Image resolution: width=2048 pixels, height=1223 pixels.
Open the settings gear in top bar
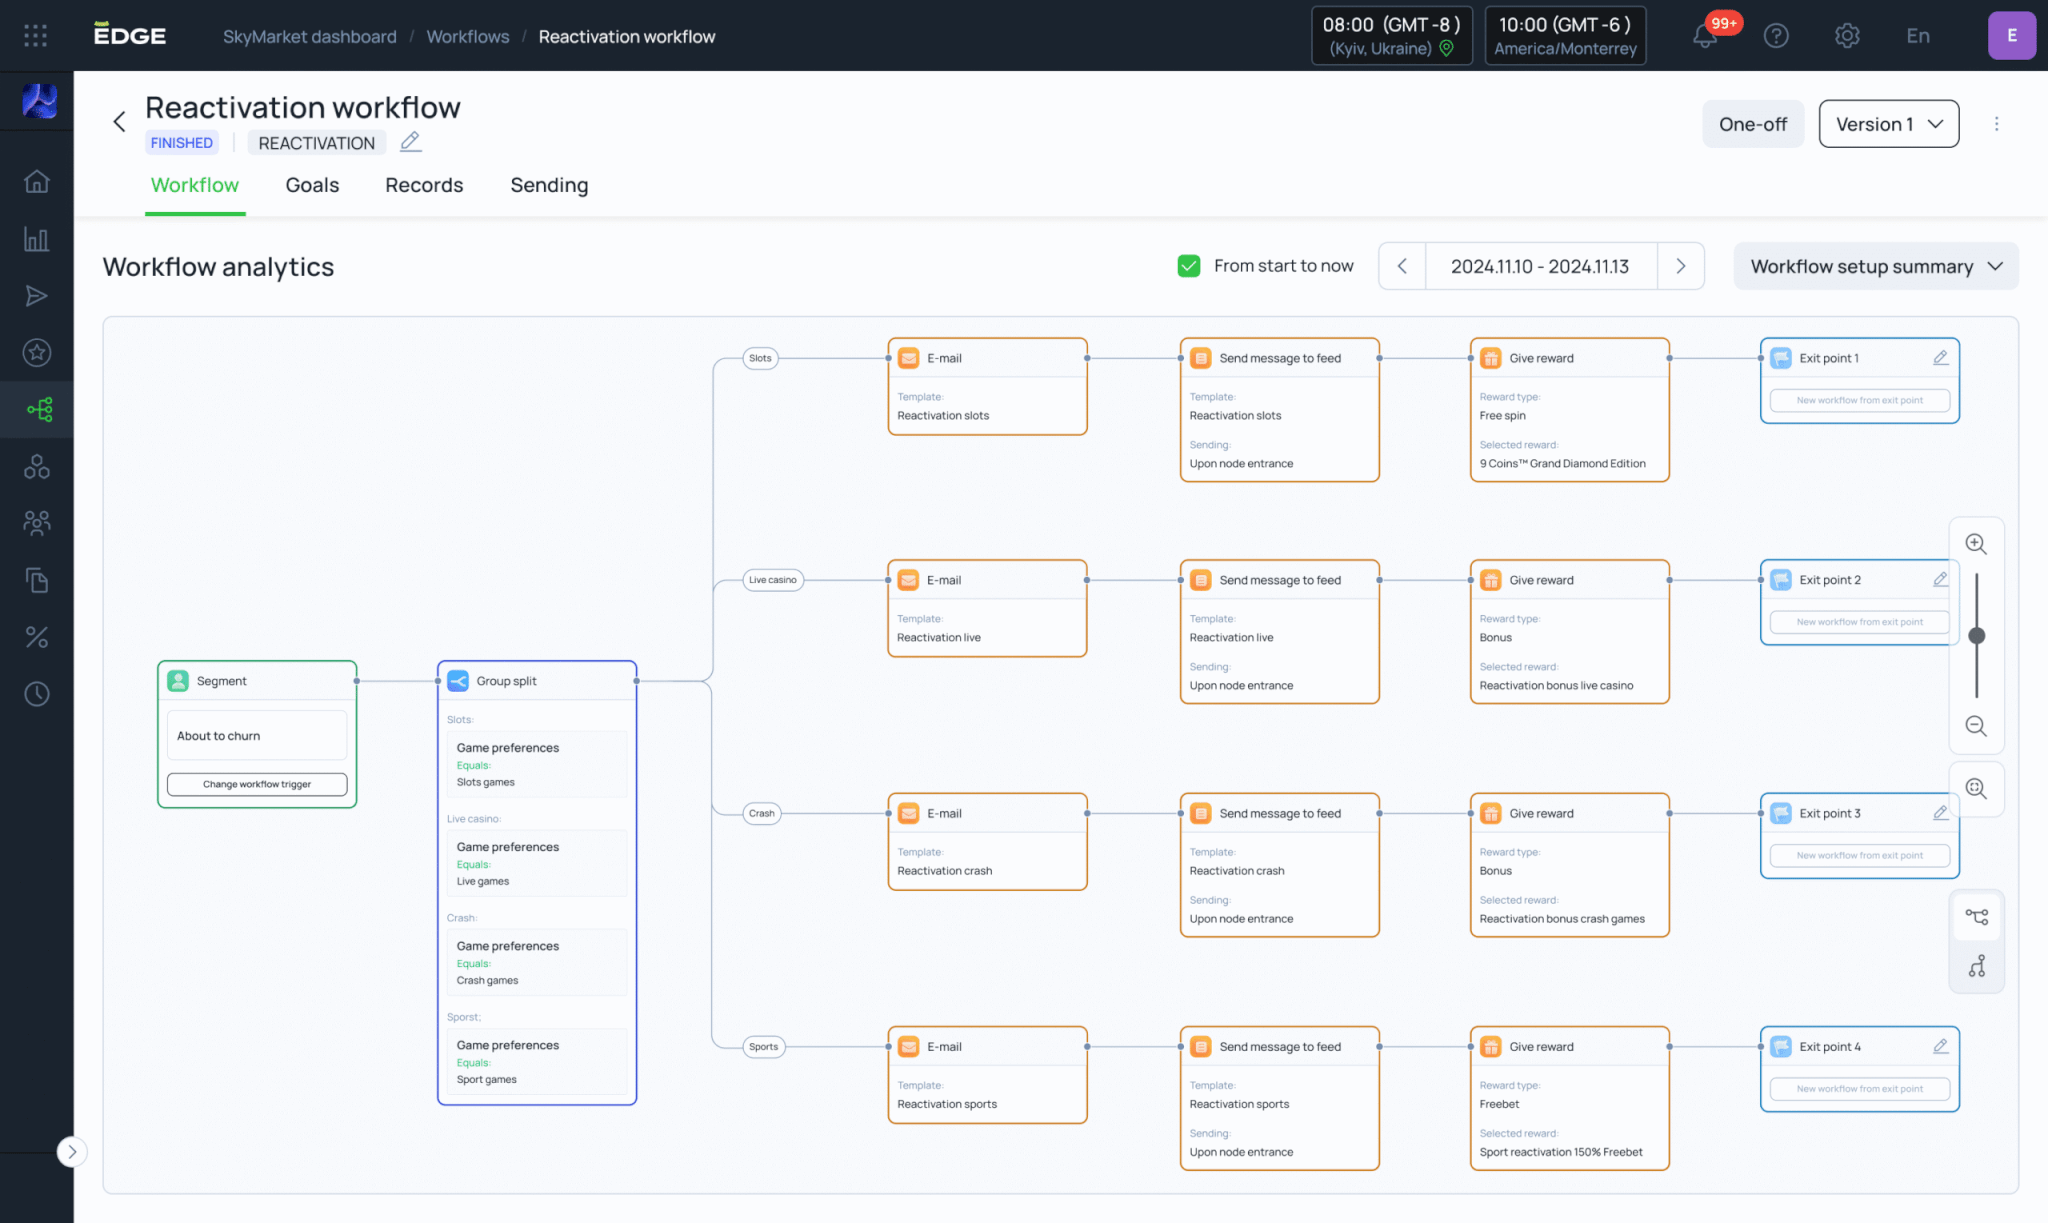tap(1847, 35)
